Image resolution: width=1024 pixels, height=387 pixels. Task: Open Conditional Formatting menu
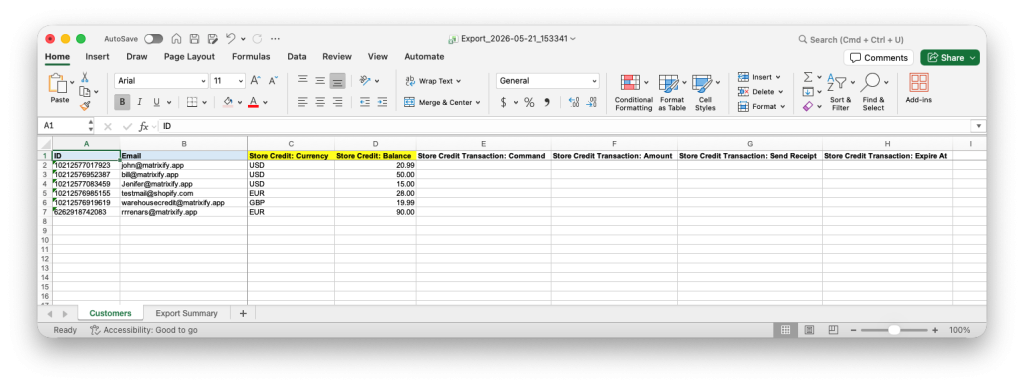tap(633, 93)
